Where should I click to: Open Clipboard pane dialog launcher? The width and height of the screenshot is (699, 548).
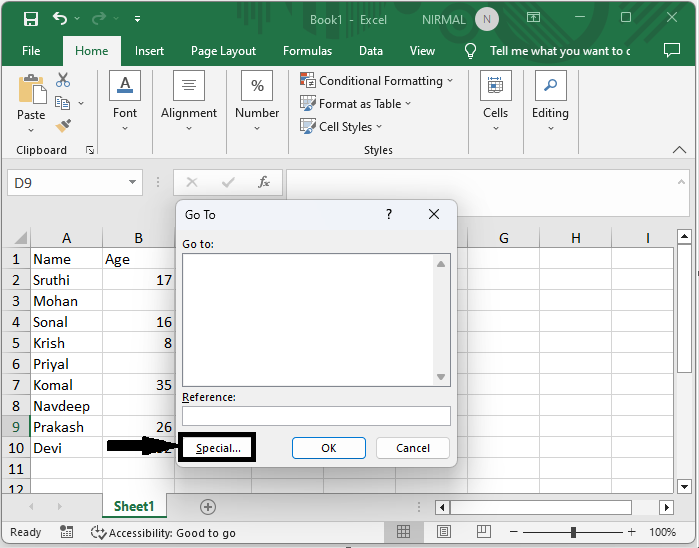point(90,150)
